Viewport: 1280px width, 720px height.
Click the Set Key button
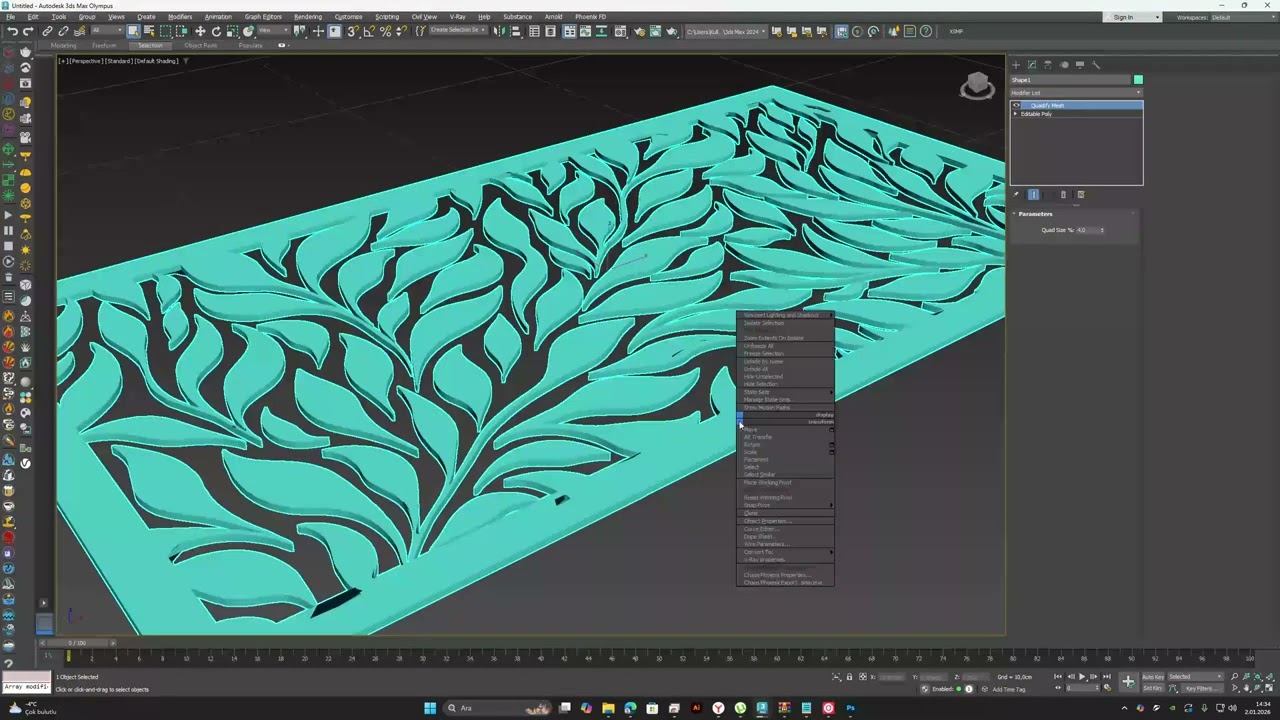pyautogui.click(x=1153, y=688)
